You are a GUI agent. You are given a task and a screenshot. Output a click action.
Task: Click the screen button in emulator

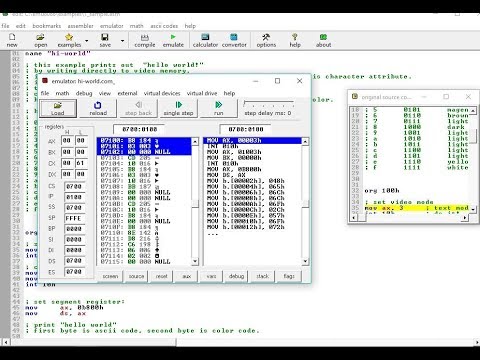[110, 276]
